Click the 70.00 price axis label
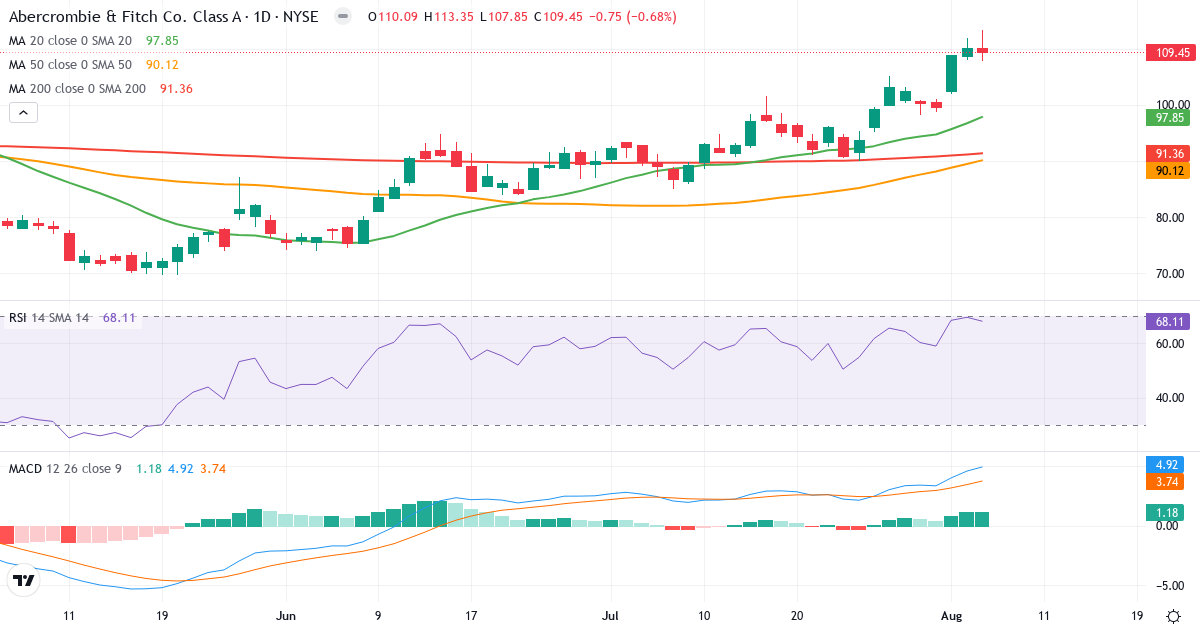 1172,273
